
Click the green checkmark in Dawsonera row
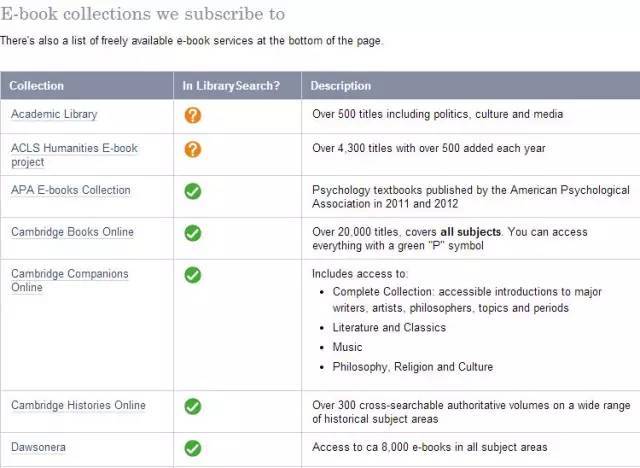tap(193, 448)
